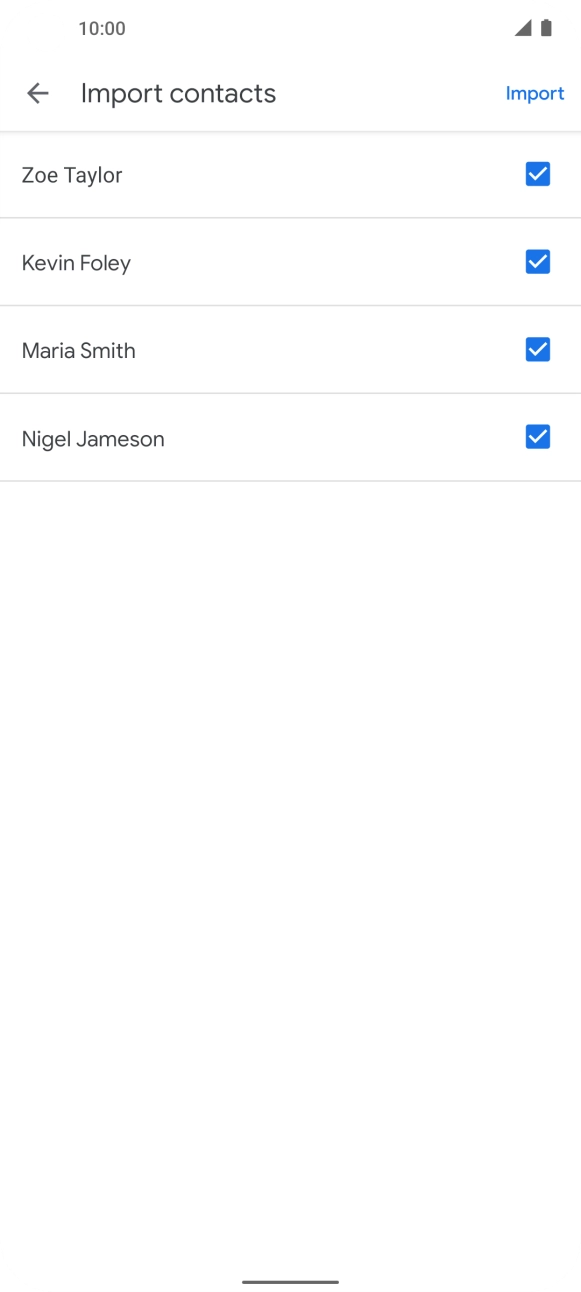Tap the gesture navigation bar at bottom
The height and width of the screenshot is (1292, 581).
click(x=290, y=1280)
